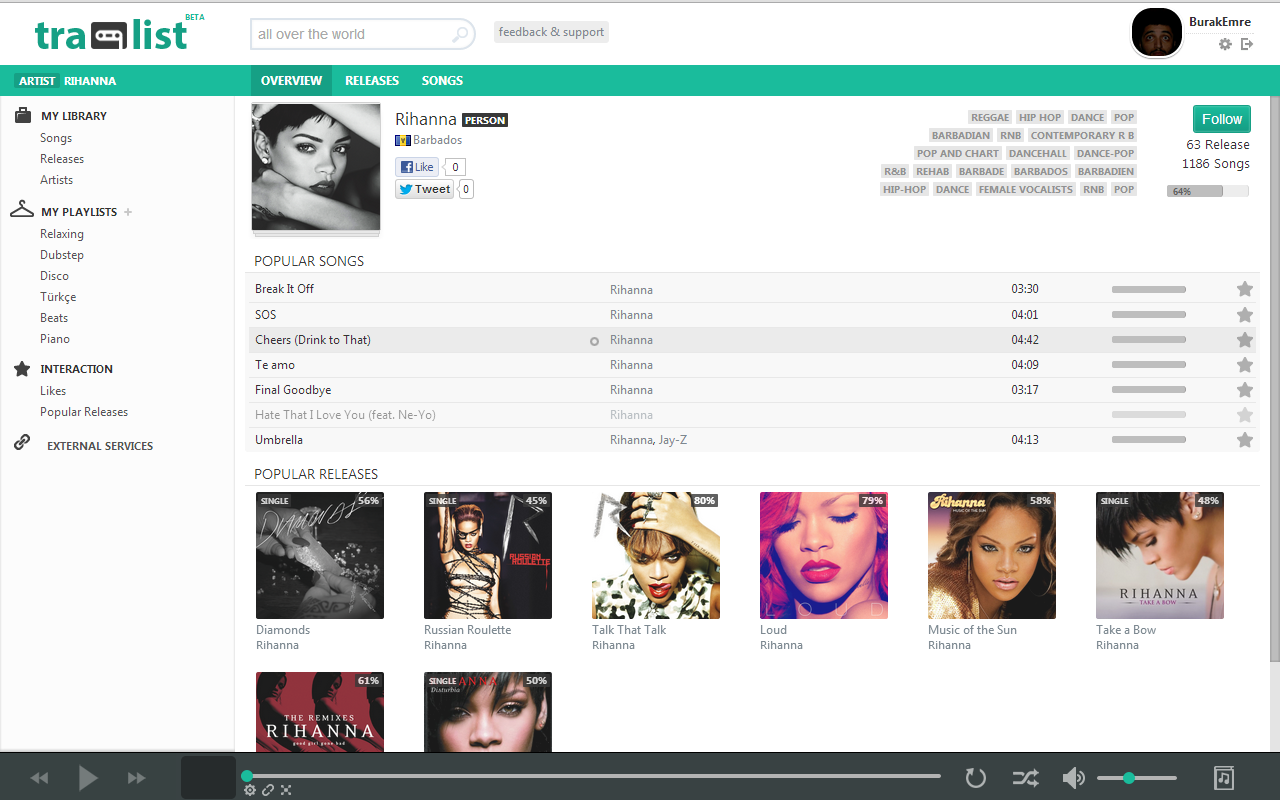The height and width of the screenshot is (800, 1280).
Task: Open the Disco playlist
Action: click(55, 276)
